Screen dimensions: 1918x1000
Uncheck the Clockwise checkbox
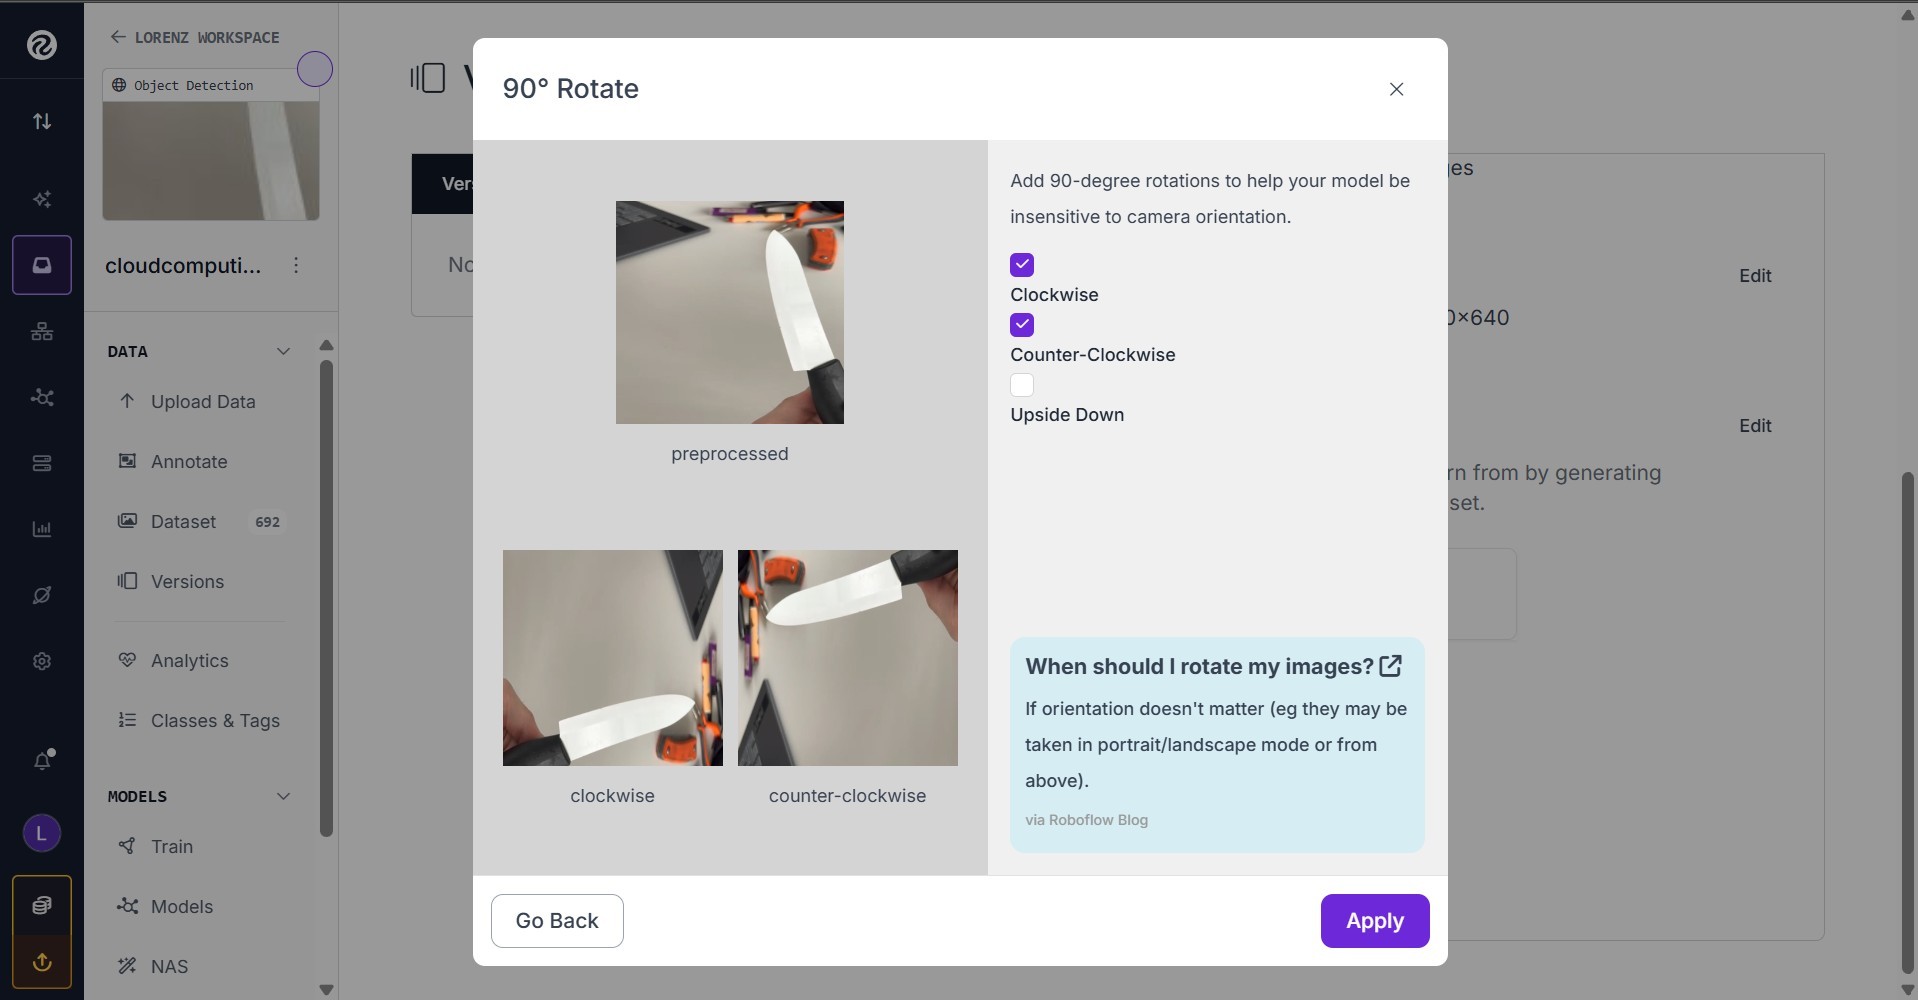[1022, 265]
